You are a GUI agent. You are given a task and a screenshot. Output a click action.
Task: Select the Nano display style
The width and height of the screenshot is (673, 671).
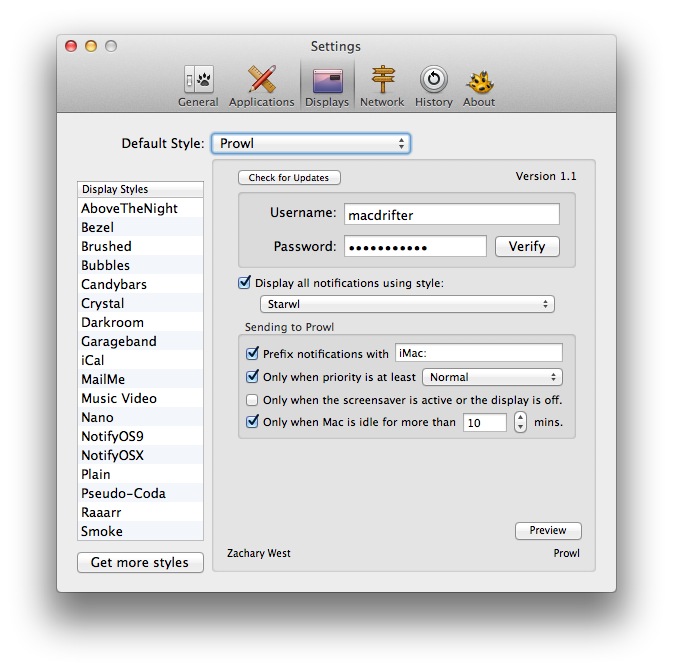pos(140,417)
